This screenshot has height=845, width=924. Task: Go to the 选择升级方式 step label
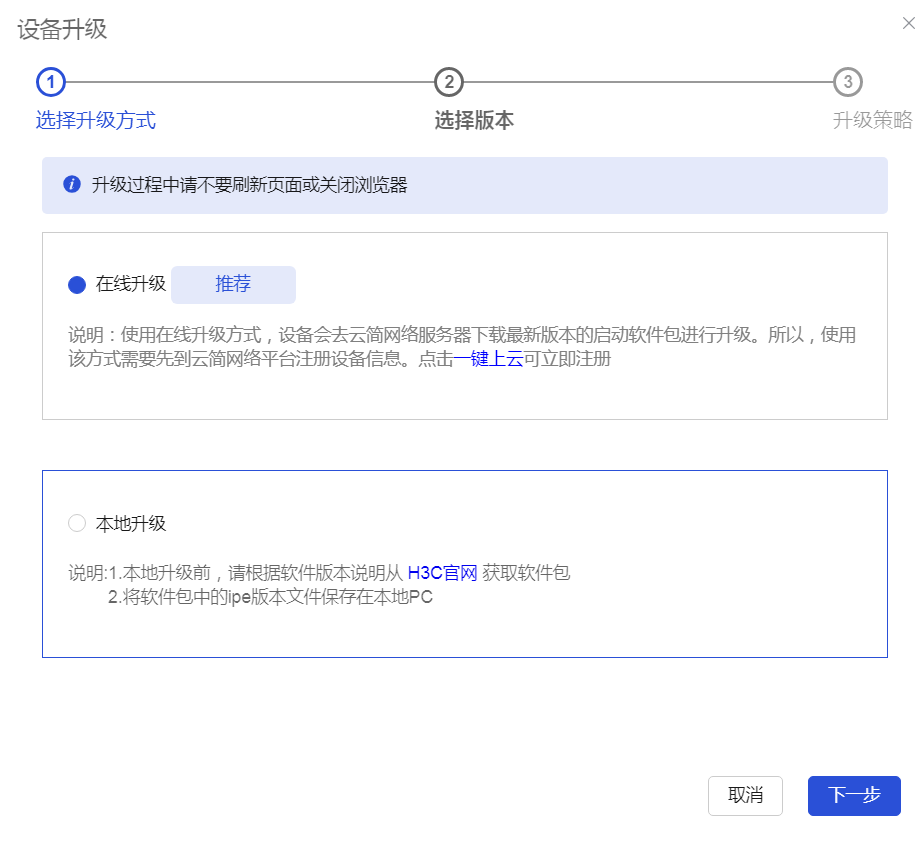[96, 121]
